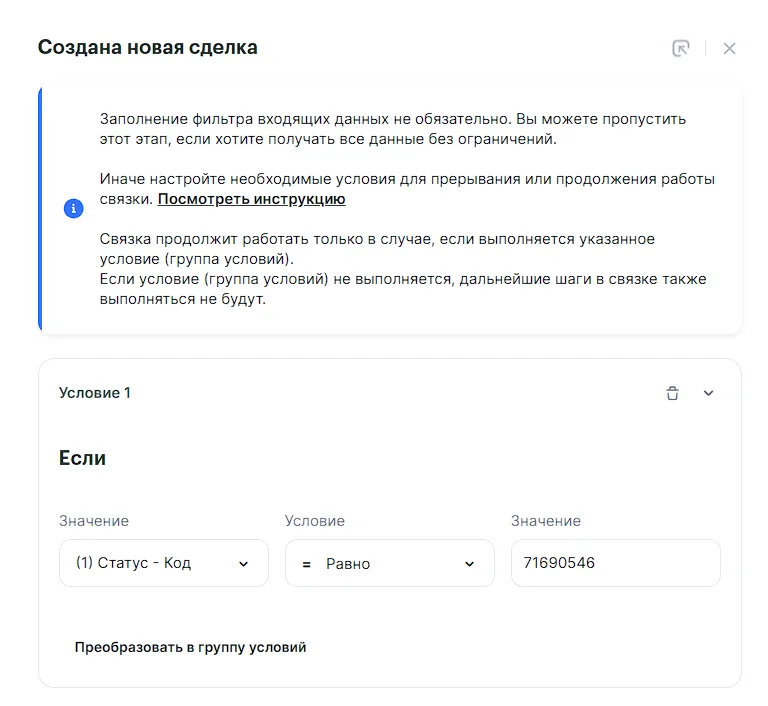Open the "Посмотреть инструкцию" link
768x706 pixels.
coord(251,199)
